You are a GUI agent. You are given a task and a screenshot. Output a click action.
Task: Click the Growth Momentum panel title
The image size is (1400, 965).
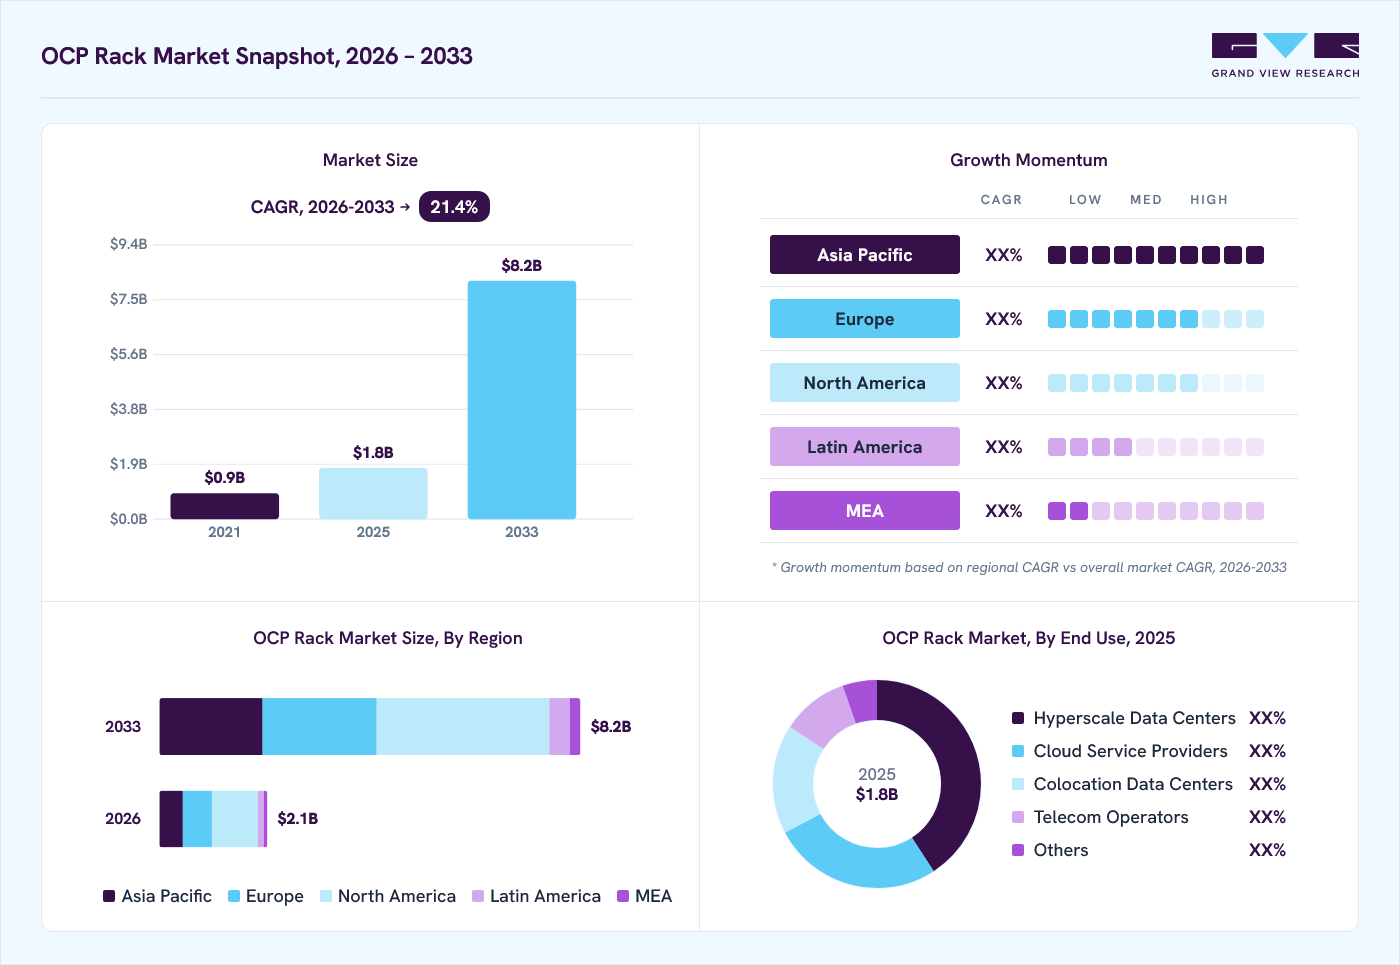tap(1029, 160)
